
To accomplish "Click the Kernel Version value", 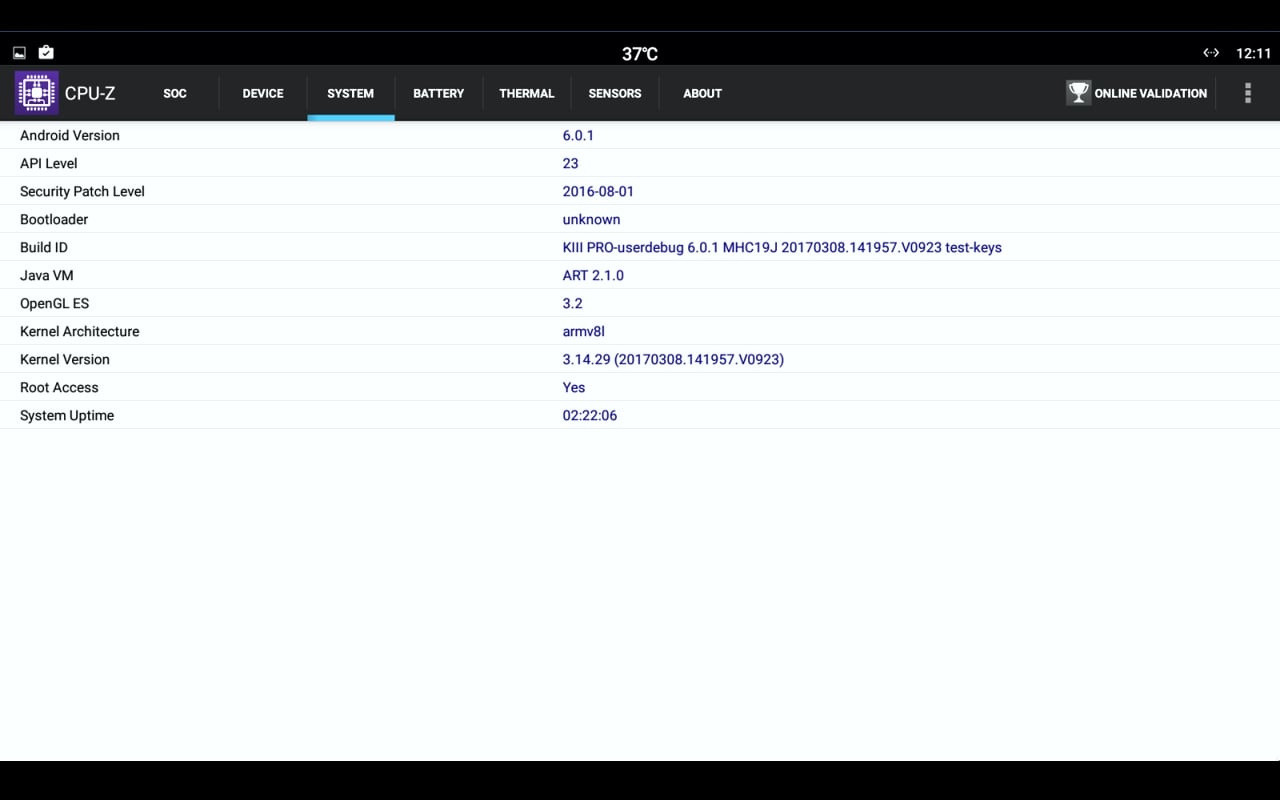I will coord(674,359).
